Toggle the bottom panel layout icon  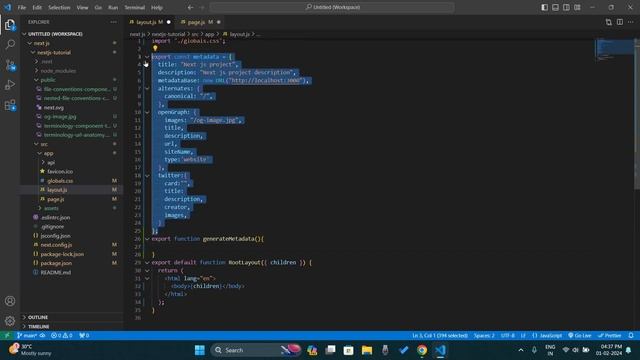coord(556,7)
